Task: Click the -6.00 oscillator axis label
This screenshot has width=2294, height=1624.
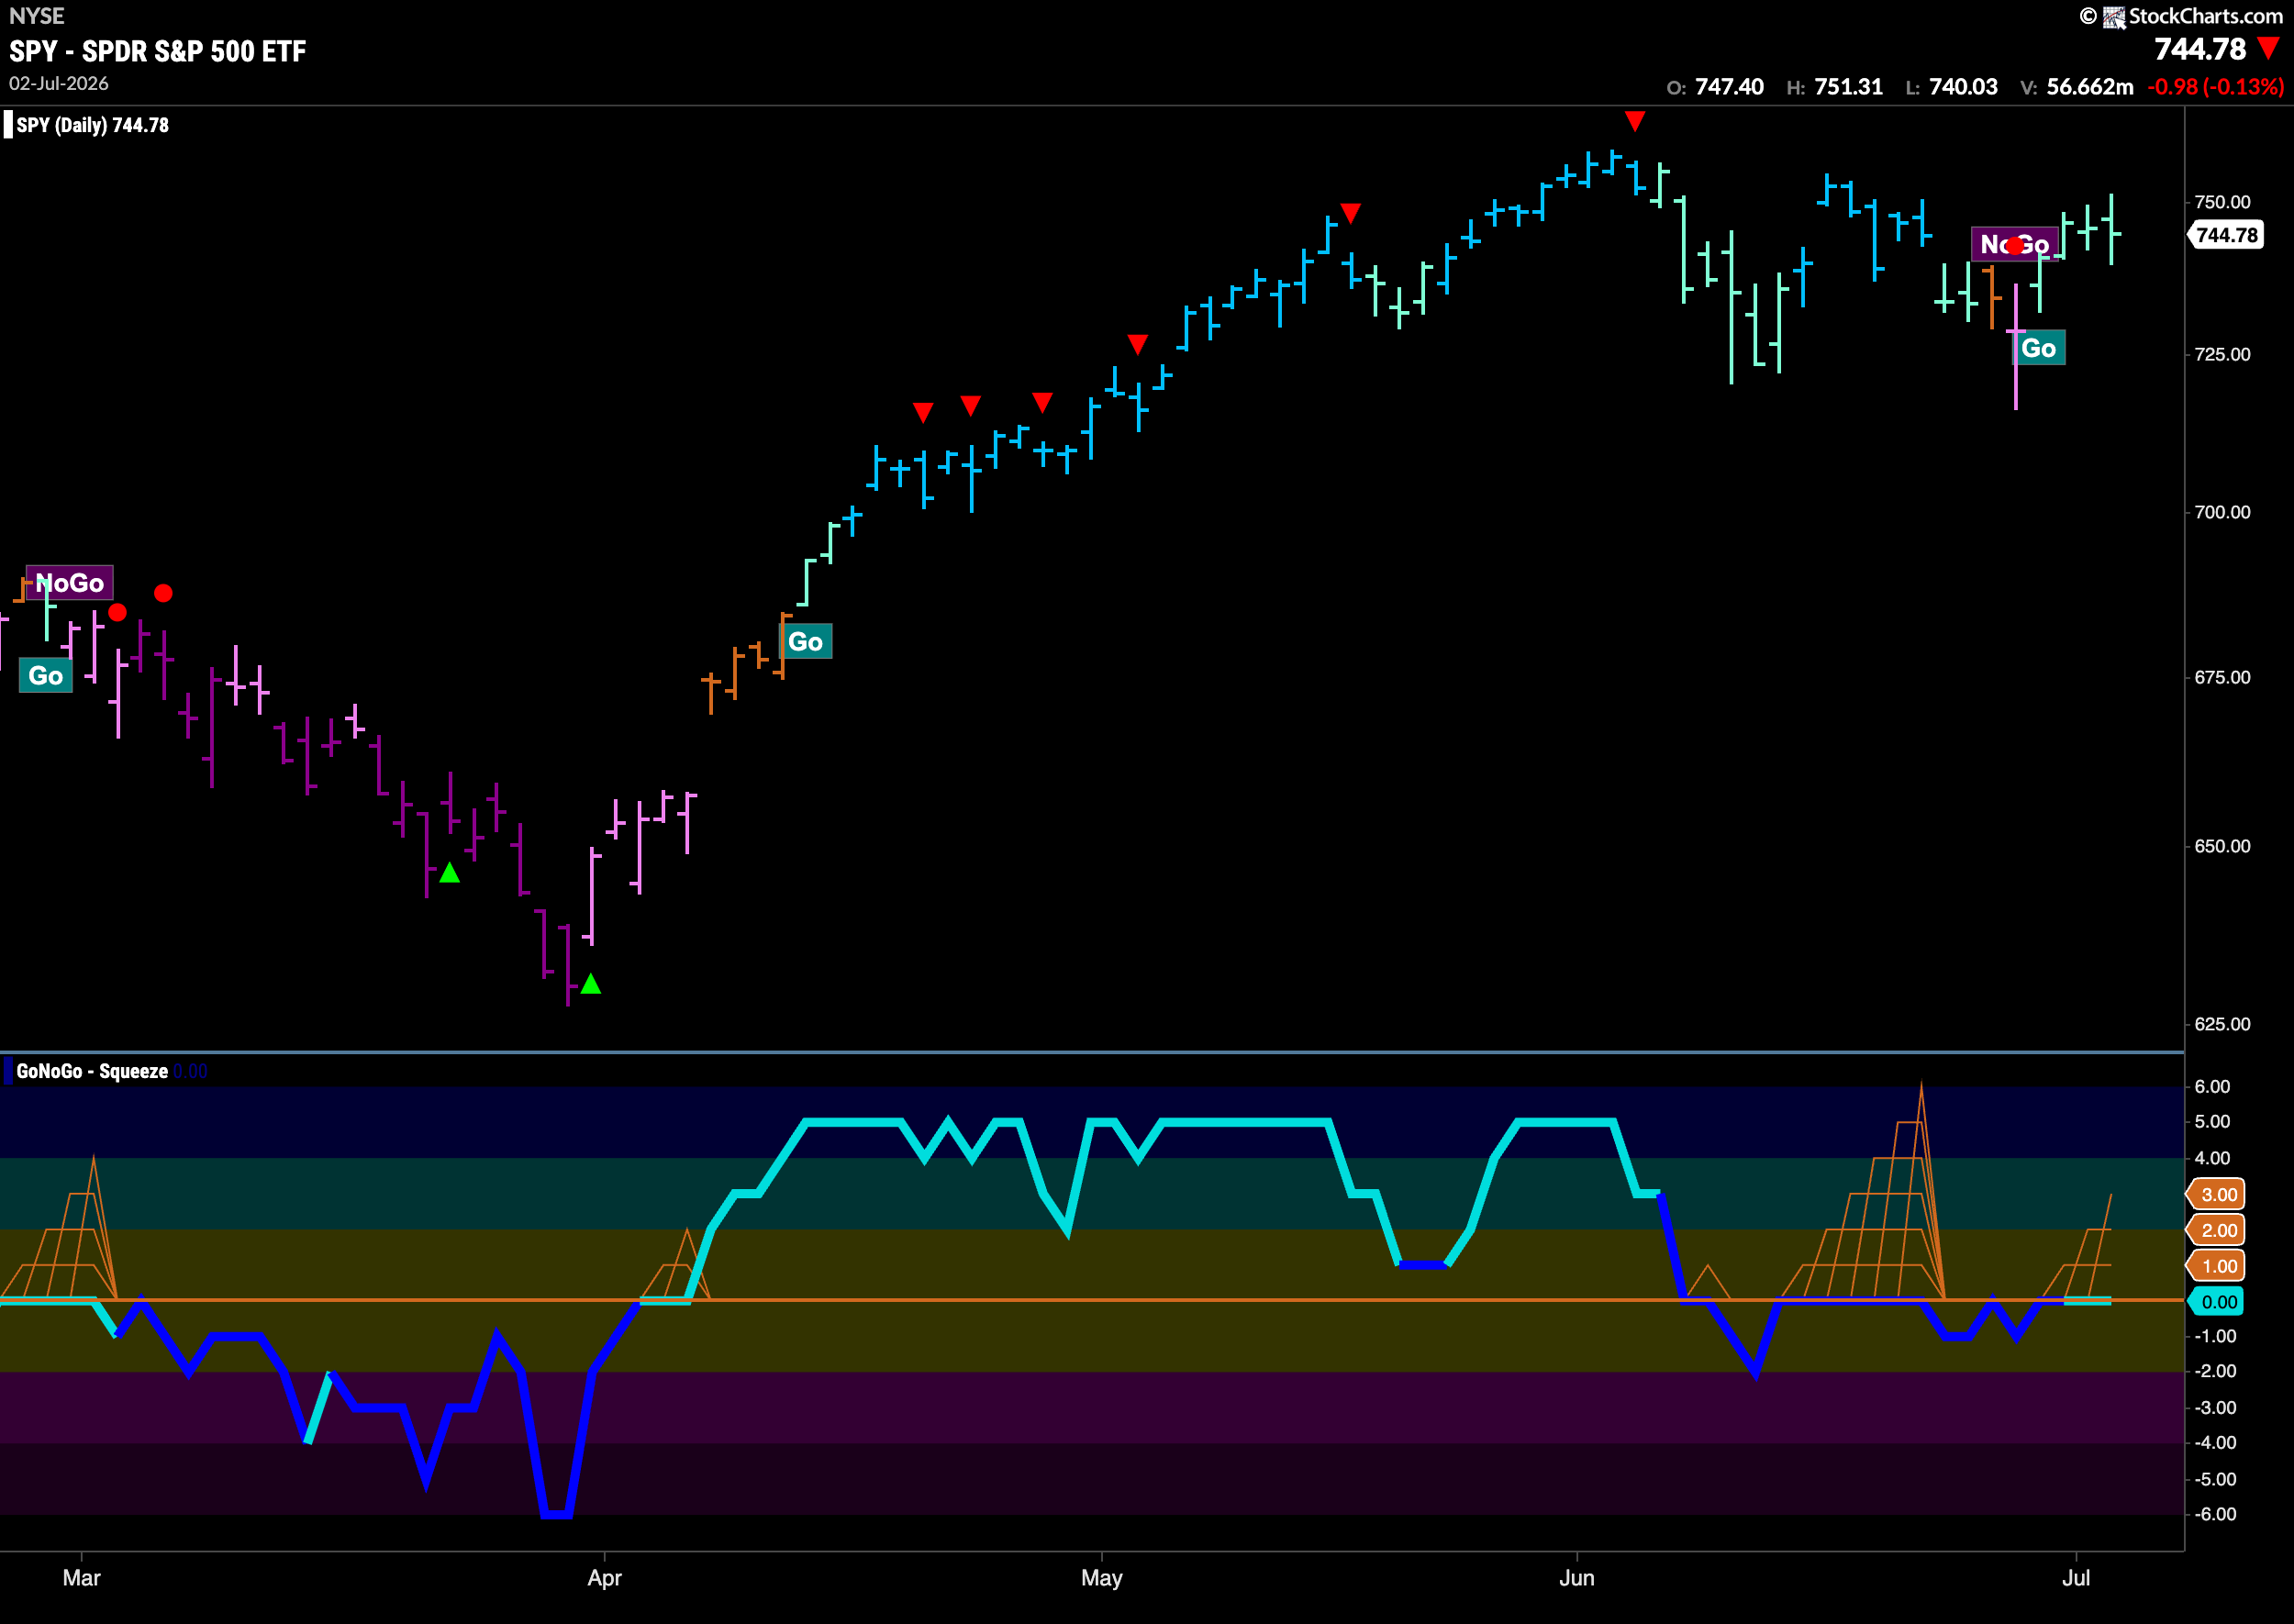Action: 2215,1514
